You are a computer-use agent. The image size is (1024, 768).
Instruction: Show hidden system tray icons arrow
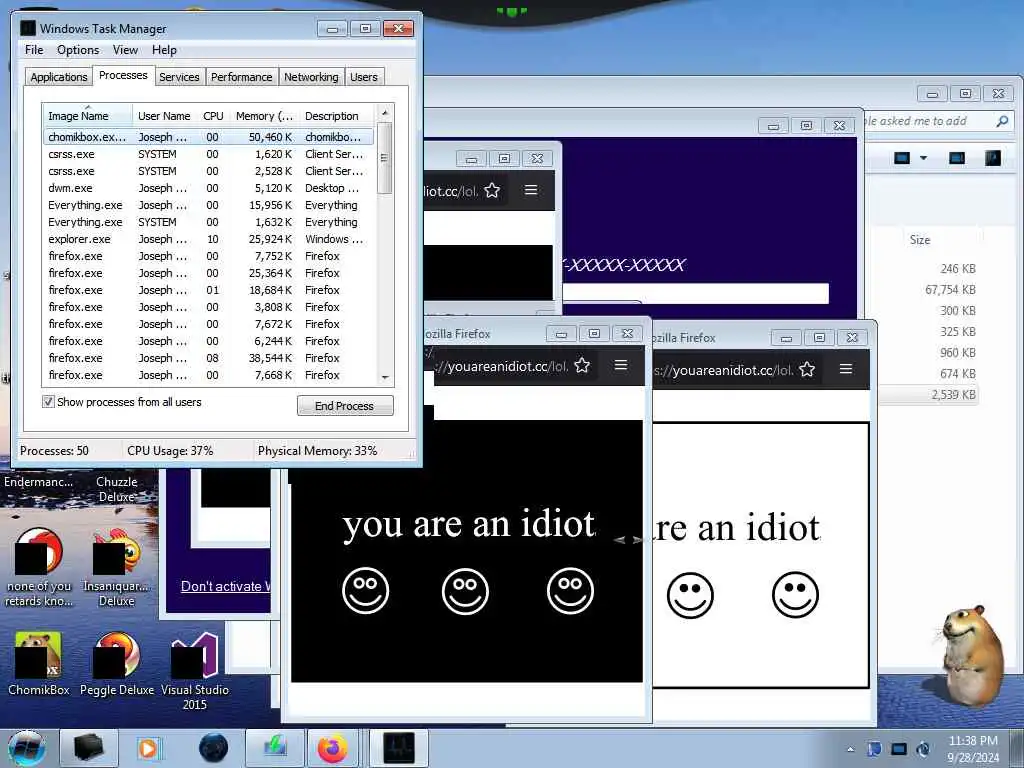tap(850, 749)
